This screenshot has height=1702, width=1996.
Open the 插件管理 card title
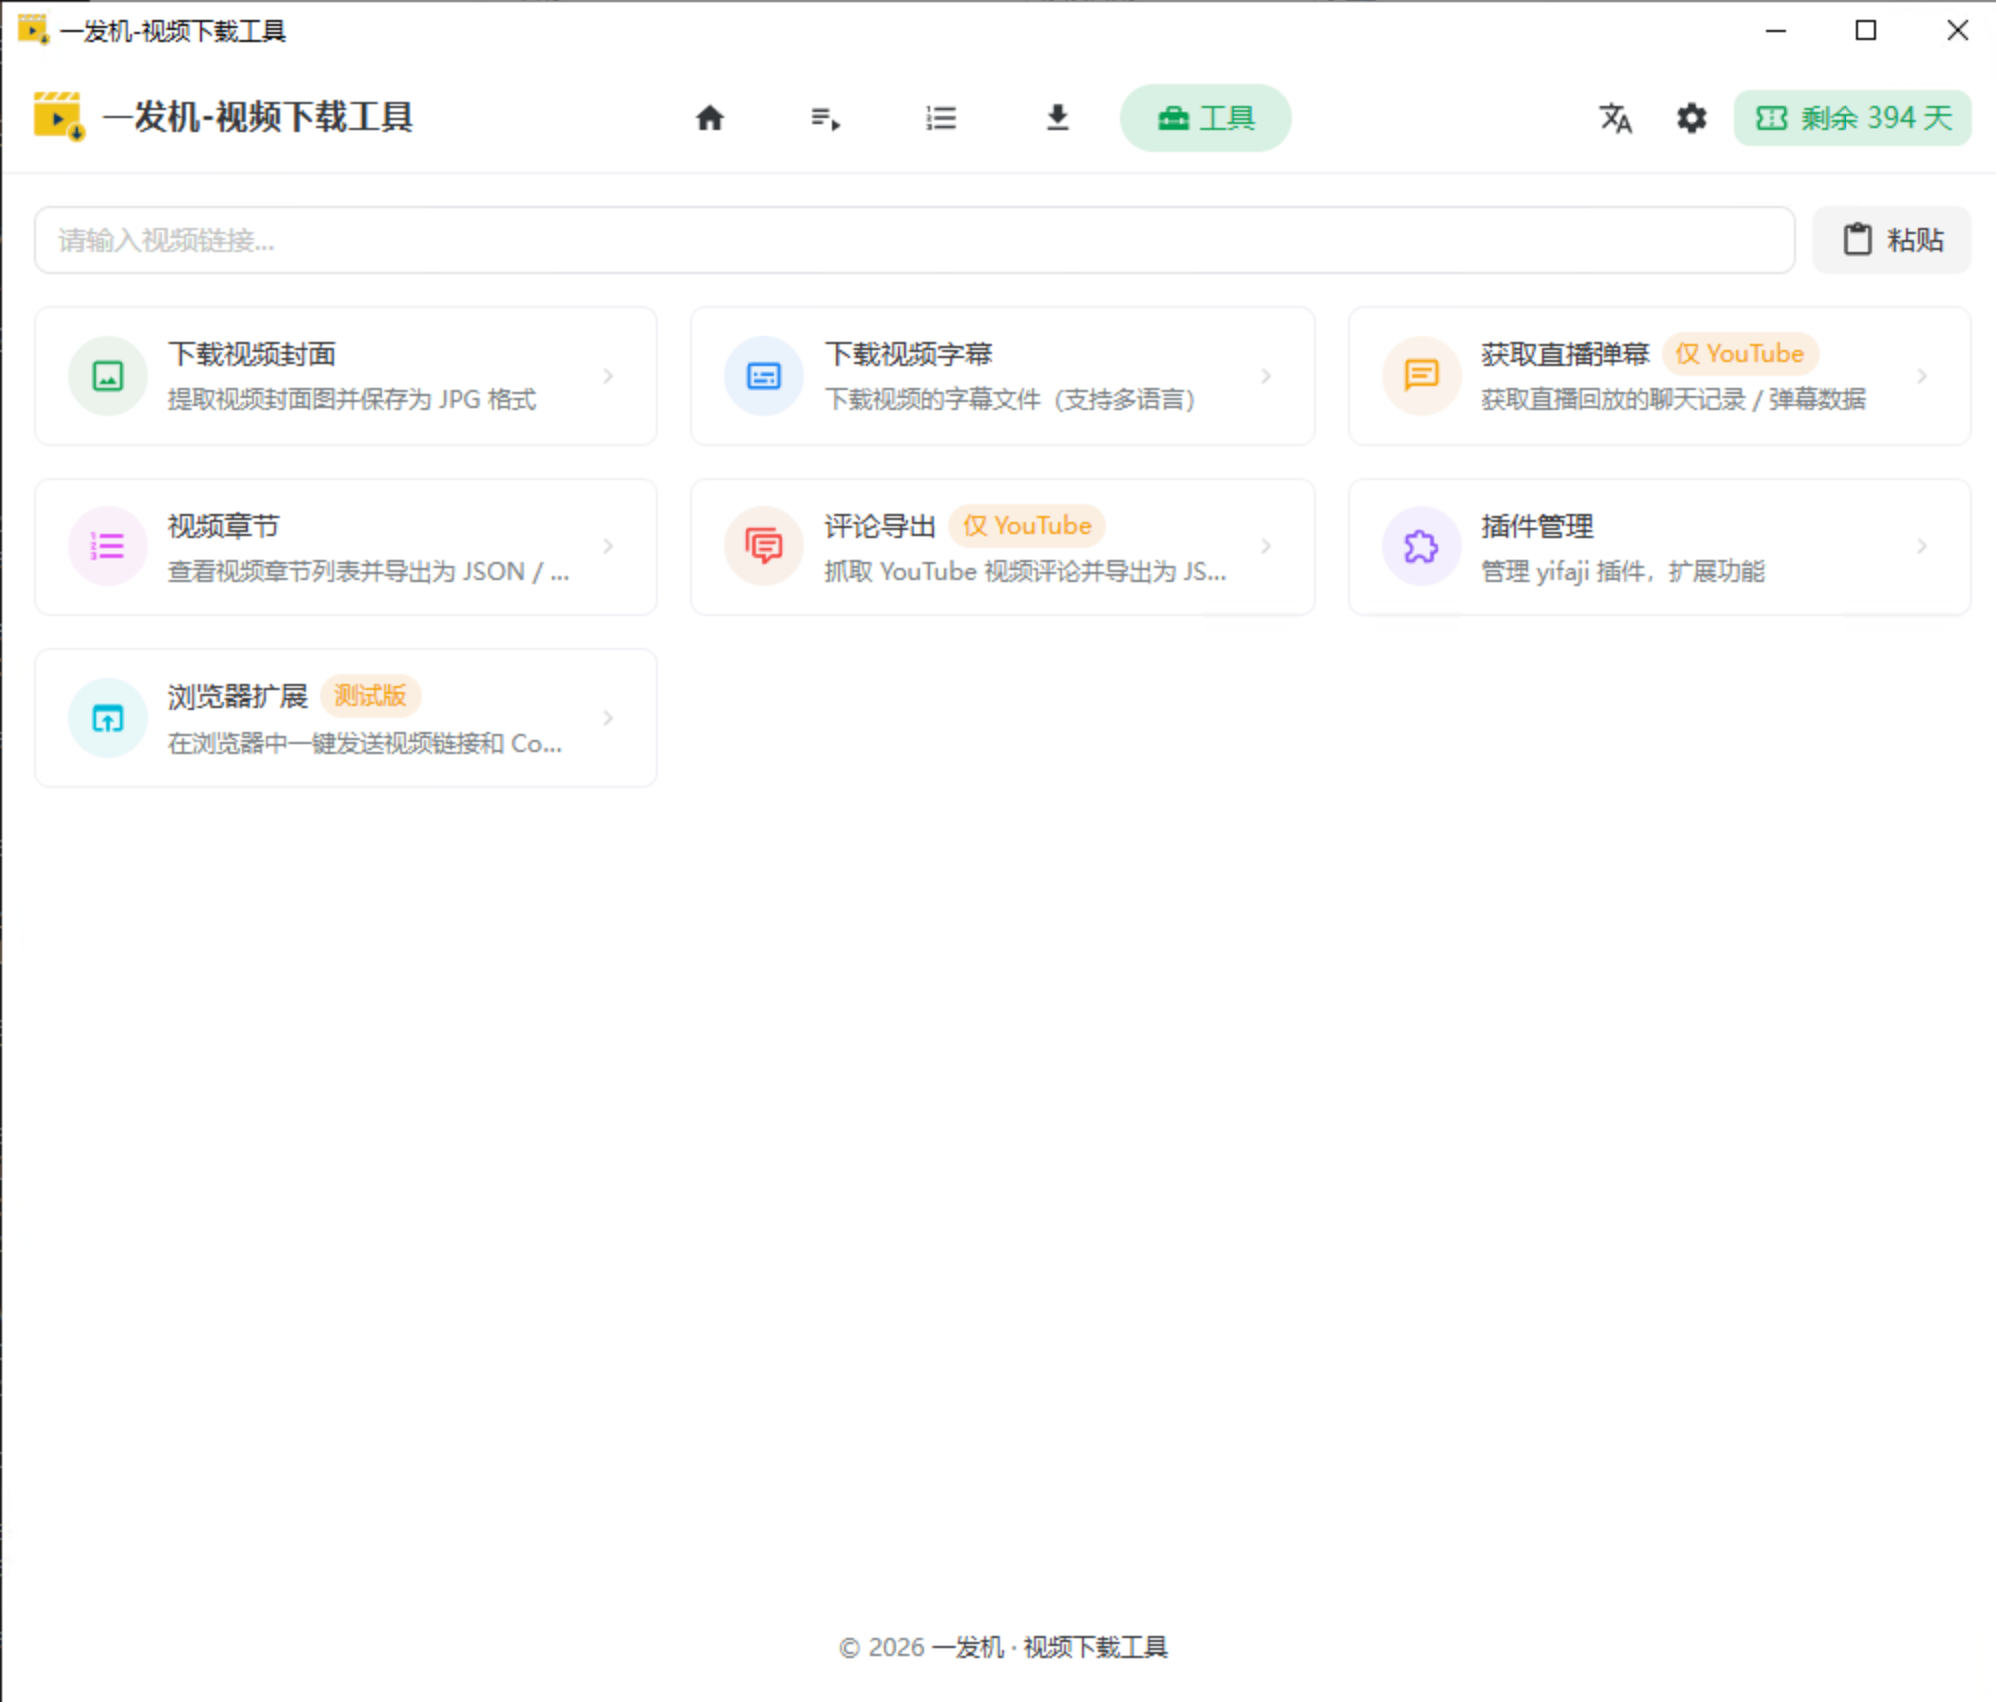tap(1537, 526)
